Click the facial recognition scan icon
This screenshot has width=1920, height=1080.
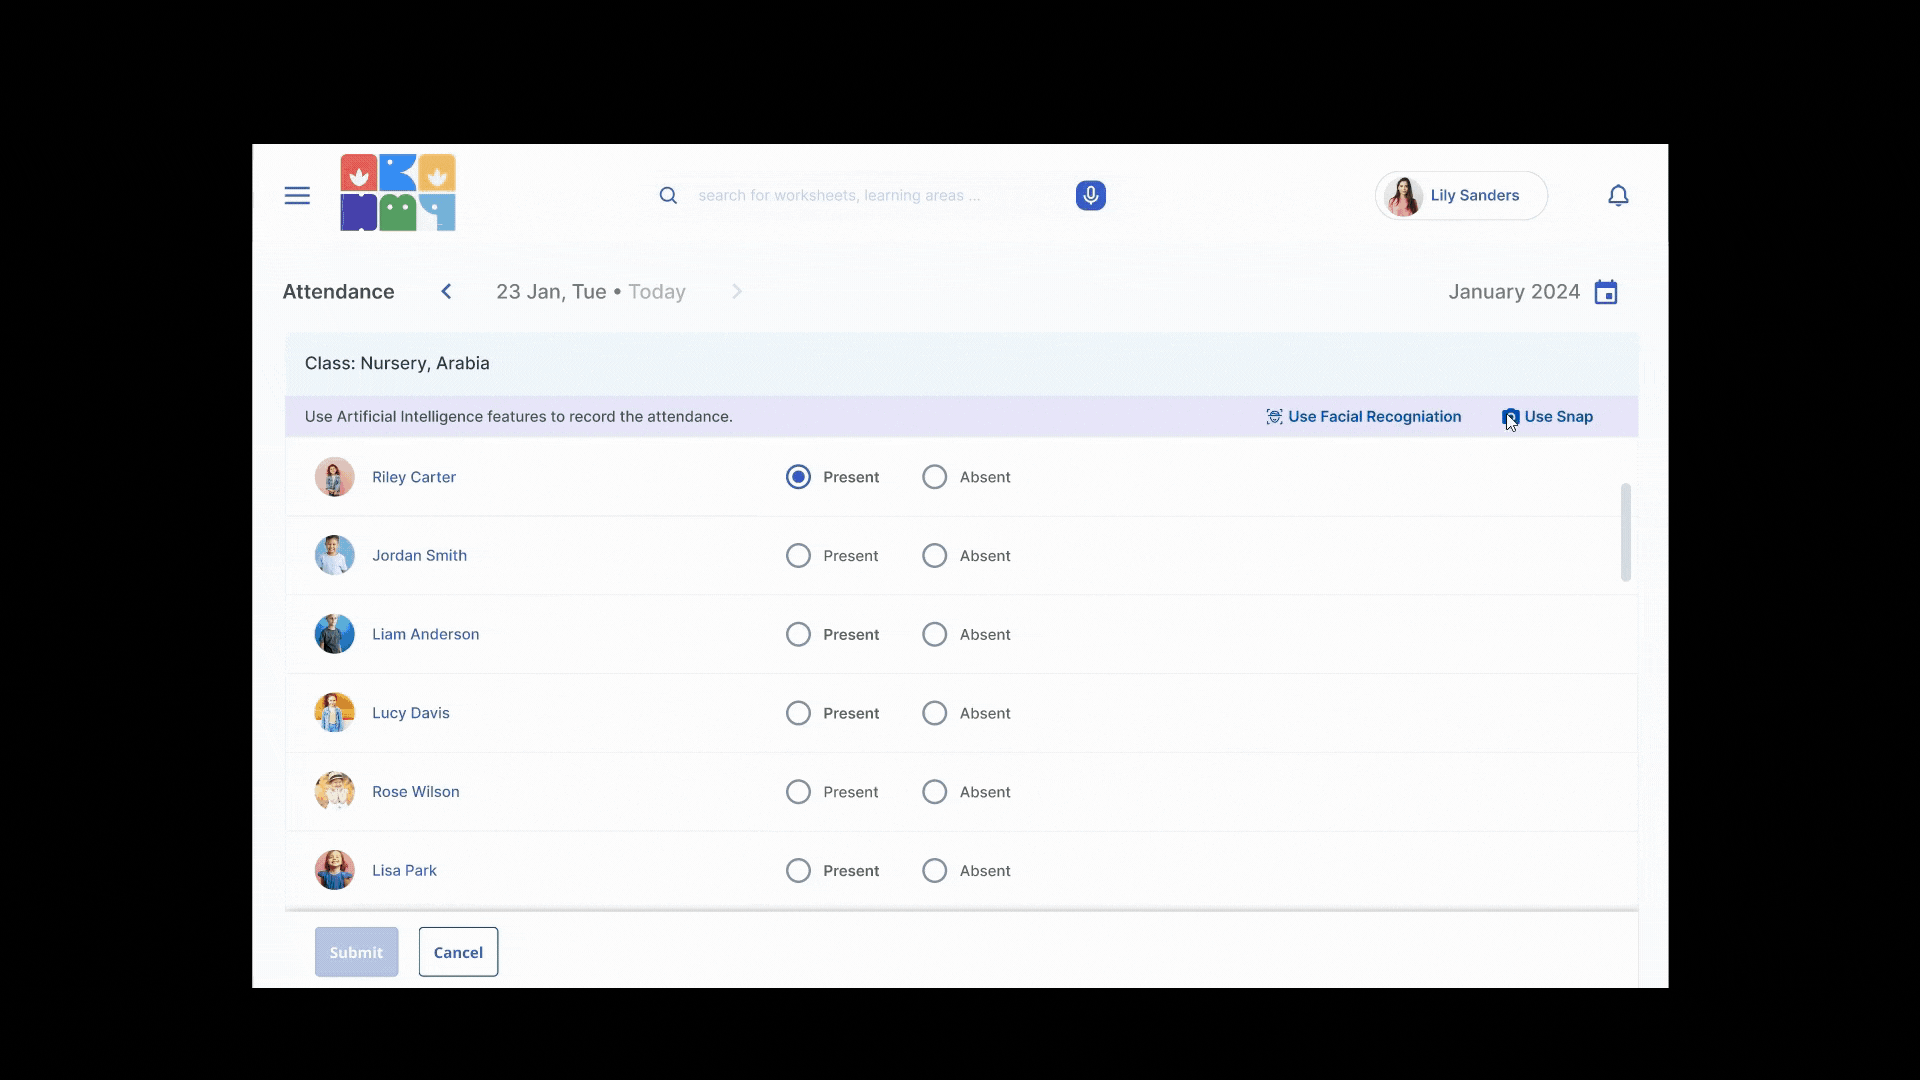1274,417
